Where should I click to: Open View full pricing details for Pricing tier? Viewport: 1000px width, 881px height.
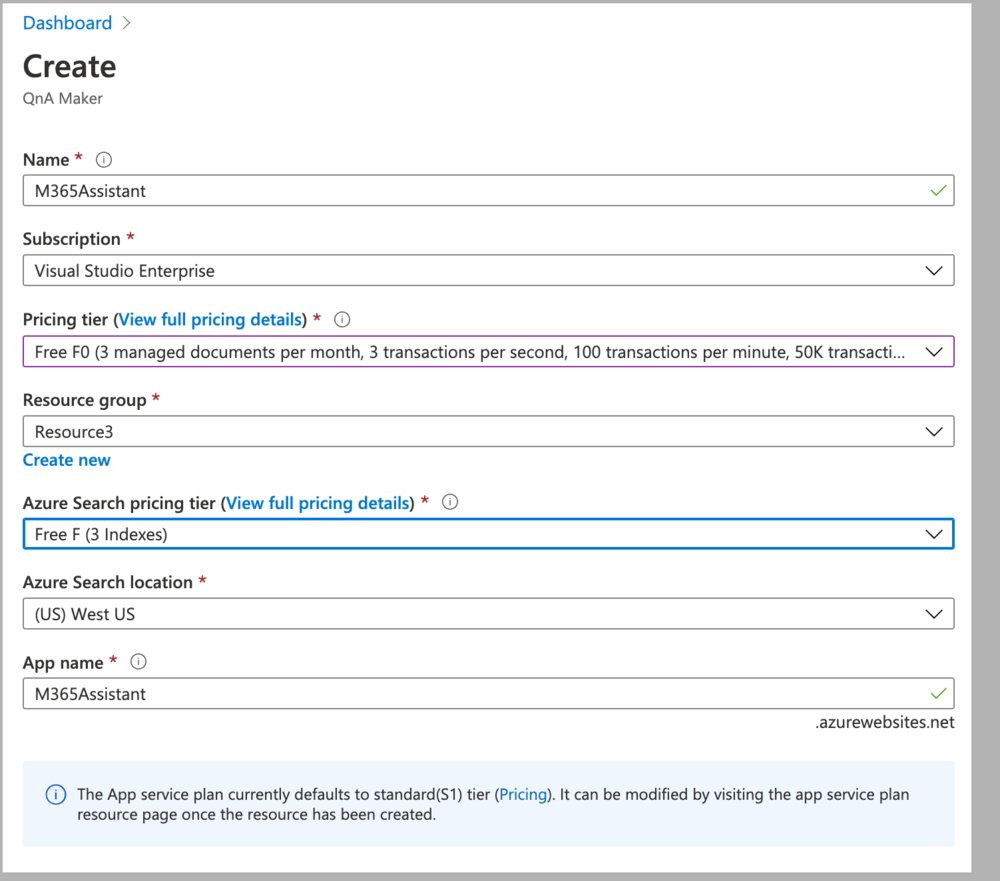pyautogui.click(x=211, y=320)
